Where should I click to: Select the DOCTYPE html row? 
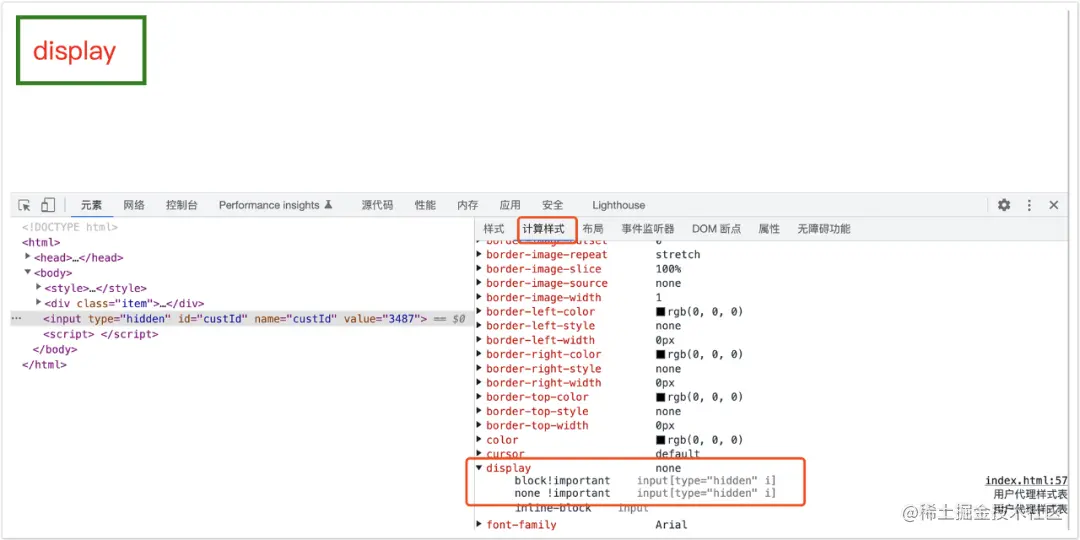tap(70, 227)
